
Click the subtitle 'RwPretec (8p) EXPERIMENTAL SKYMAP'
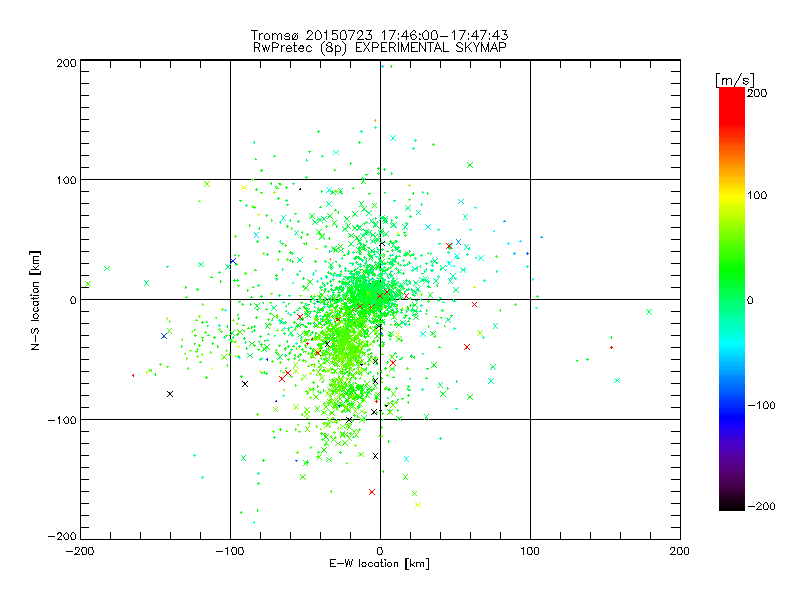point(379,48)
